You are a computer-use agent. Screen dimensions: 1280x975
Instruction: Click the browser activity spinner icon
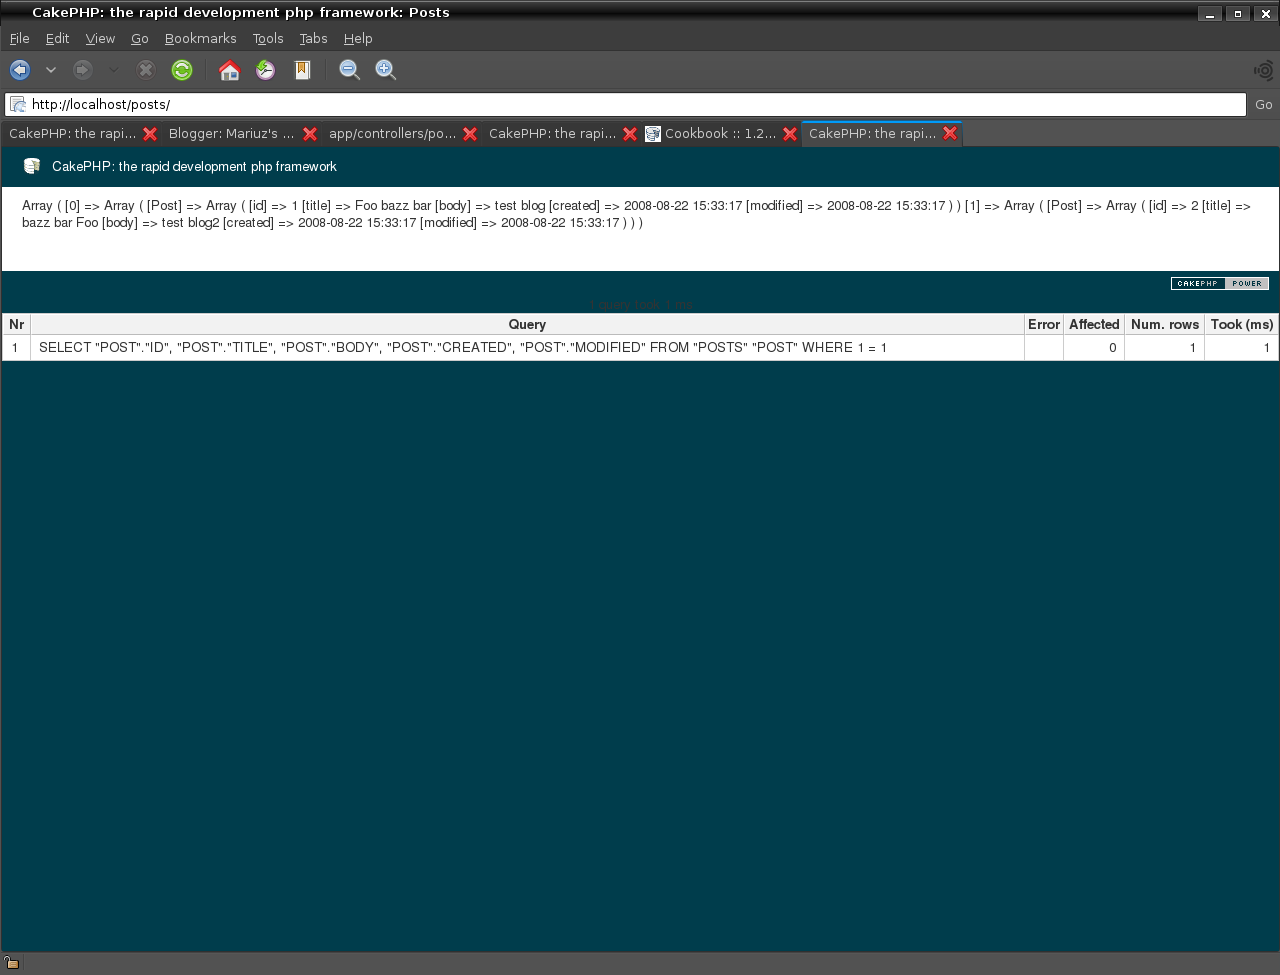coord(1264,70)
